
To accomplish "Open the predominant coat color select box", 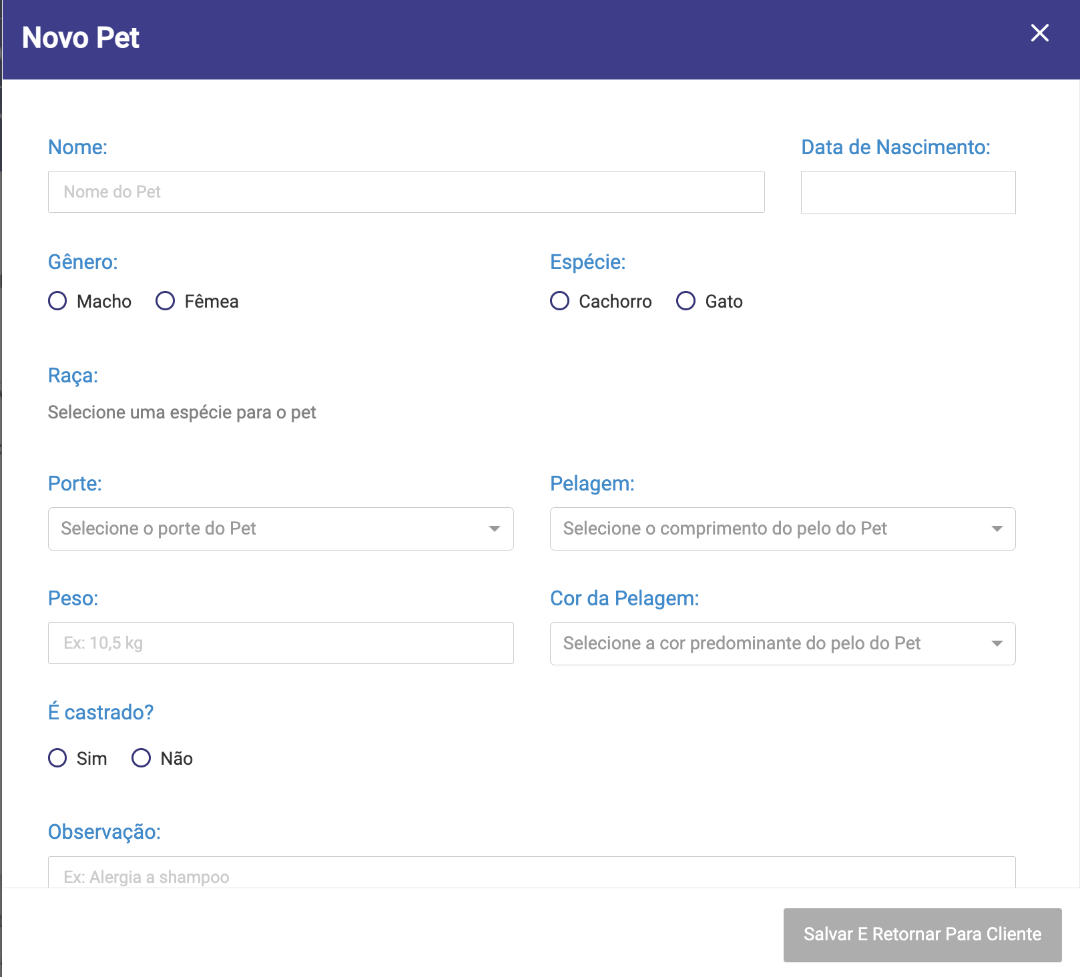I will pos(770,644).
